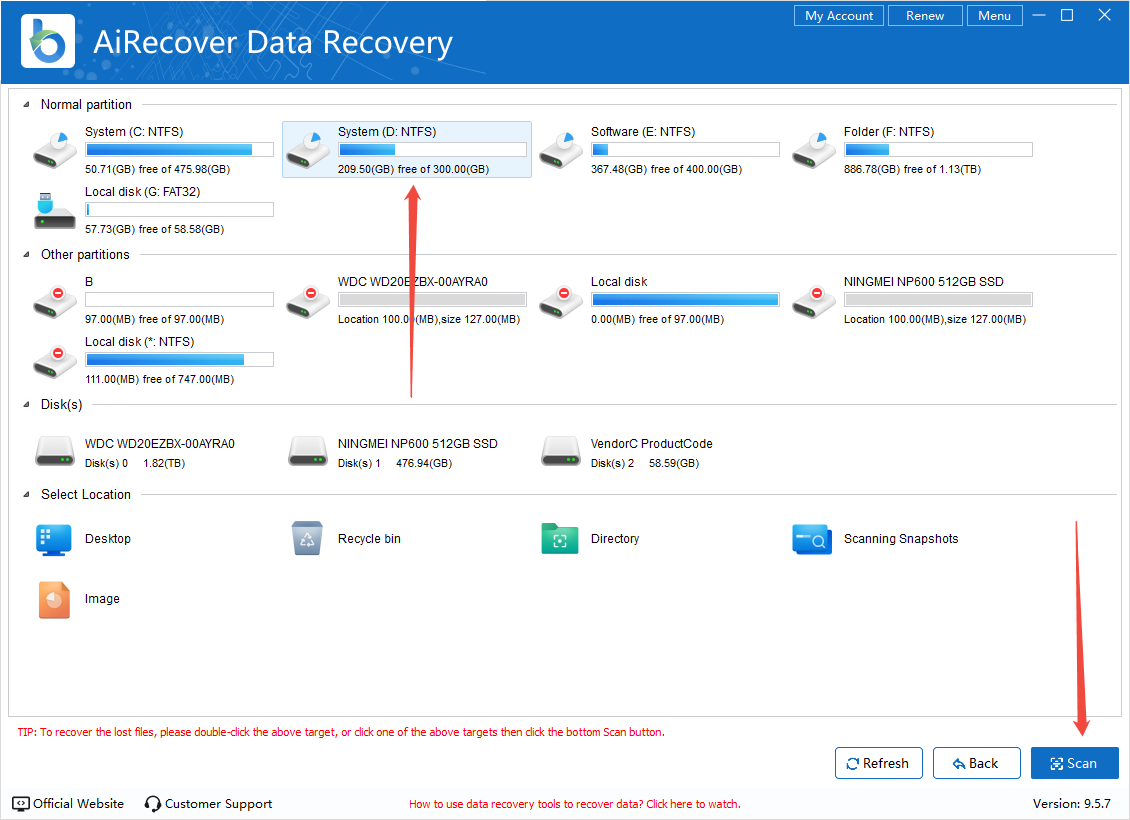Screen dimensions: 1130x820
Task: Pick the VendorC ProductCode disk icon
Action: pos(560,452)
